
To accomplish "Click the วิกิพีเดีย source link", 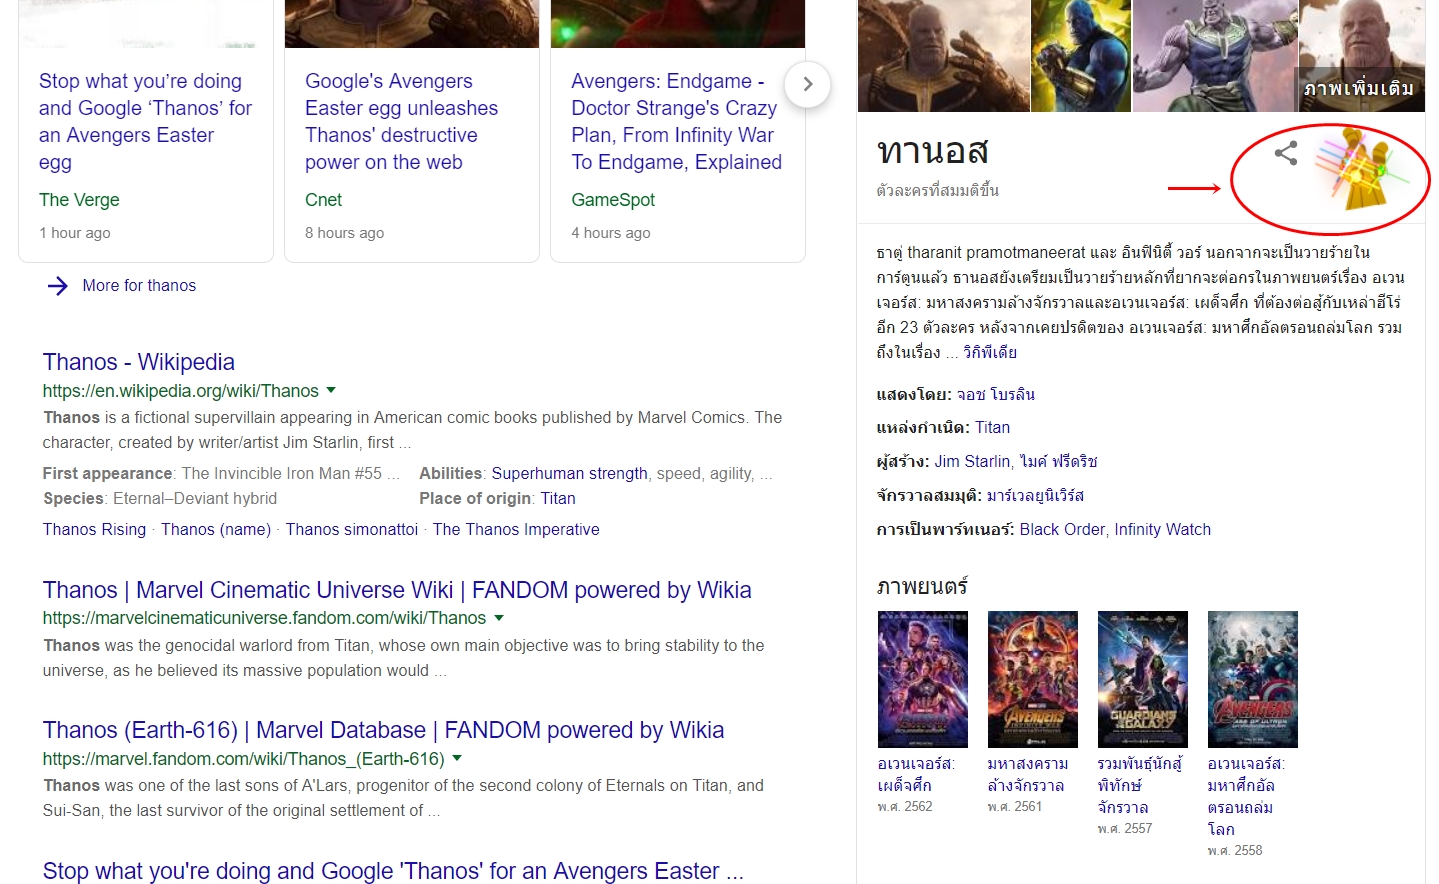I will tap(990, 352).
